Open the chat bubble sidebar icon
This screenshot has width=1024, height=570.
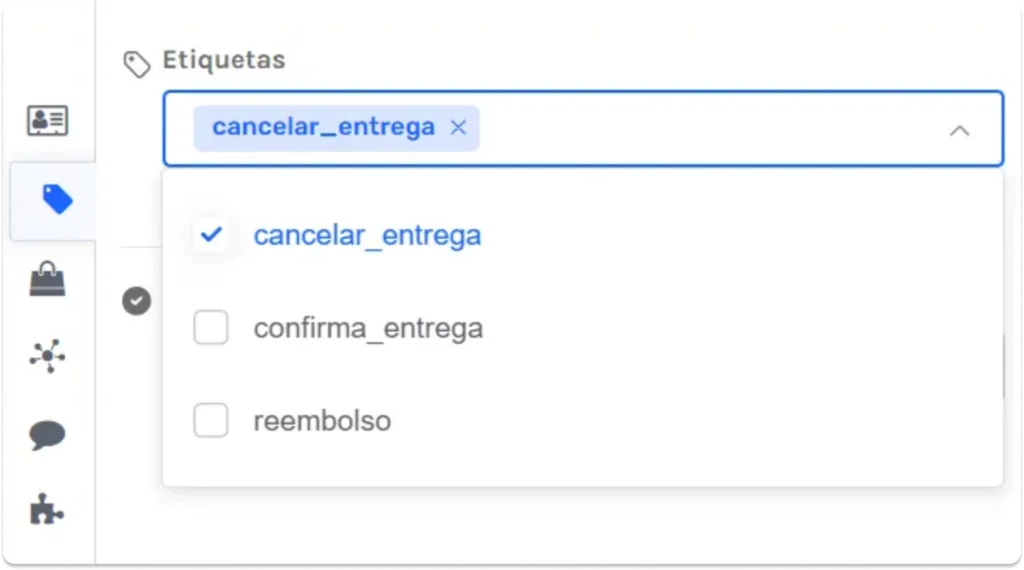47,435
